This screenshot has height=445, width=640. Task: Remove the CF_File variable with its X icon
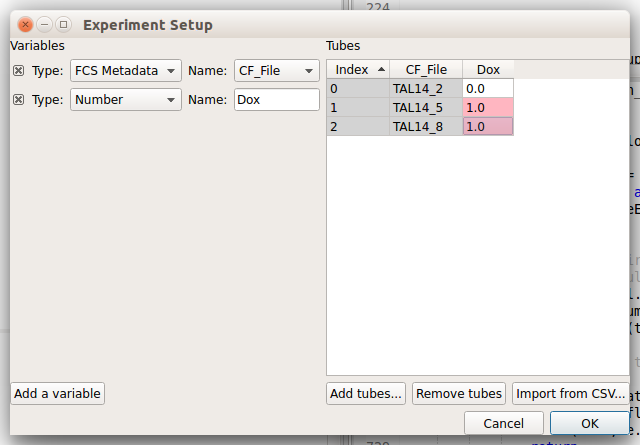coord(18,71)
